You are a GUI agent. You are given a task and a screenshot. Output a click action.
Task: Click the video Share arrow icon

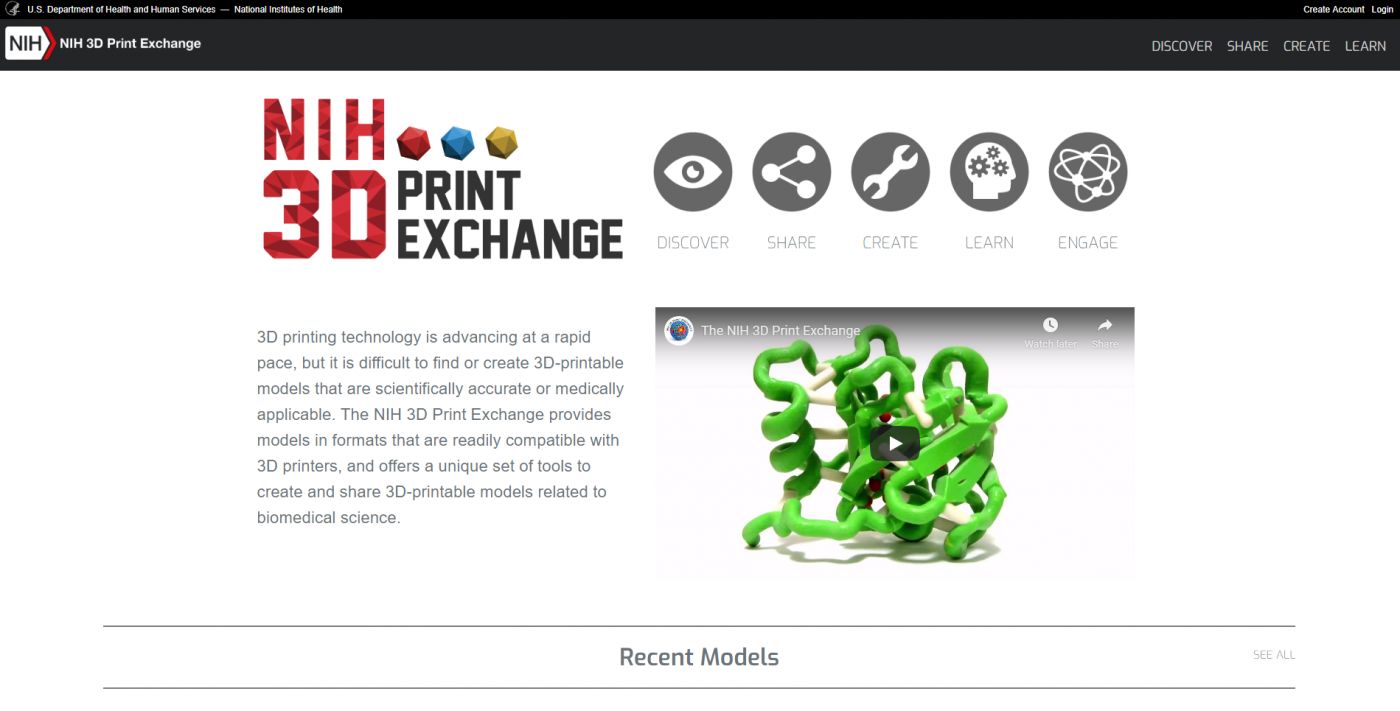click(1105, 325)
